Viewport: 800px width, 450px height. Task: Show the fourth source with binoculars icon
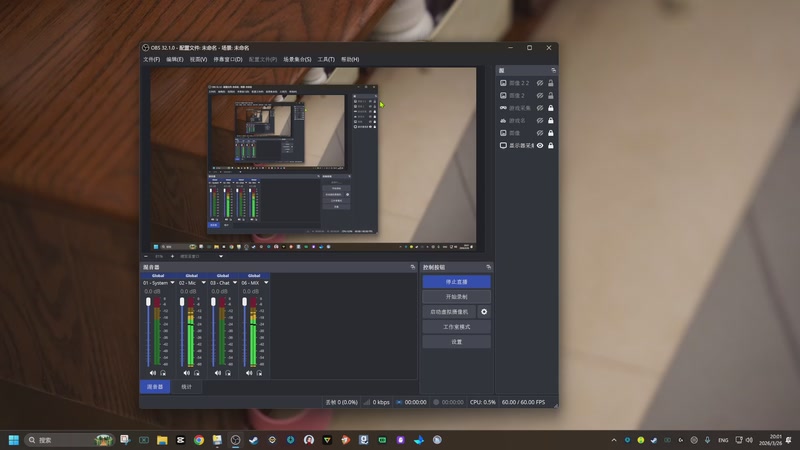(x=540, y=120)
